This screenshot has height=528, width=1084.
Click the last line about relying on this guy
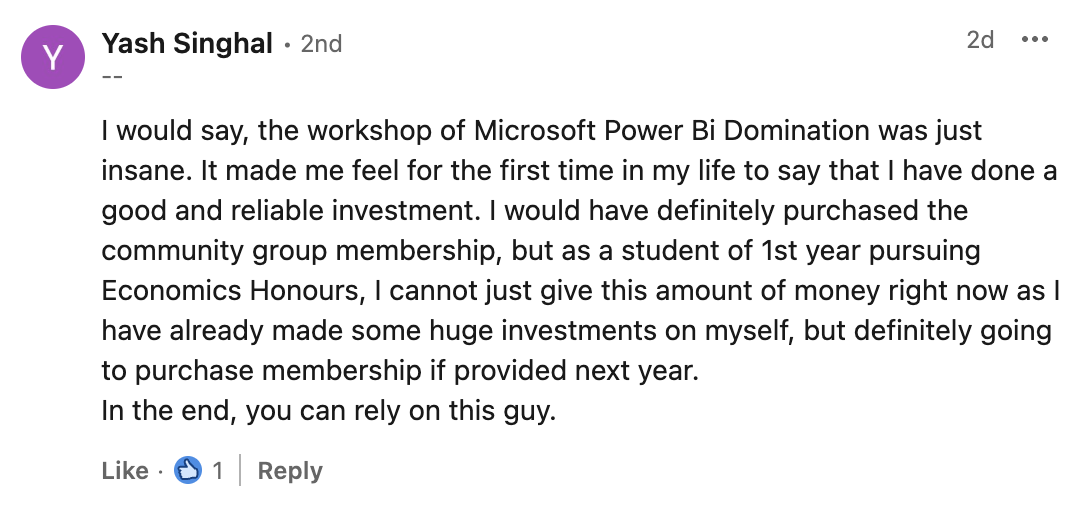pyautogui.click(x=327, y=411)
